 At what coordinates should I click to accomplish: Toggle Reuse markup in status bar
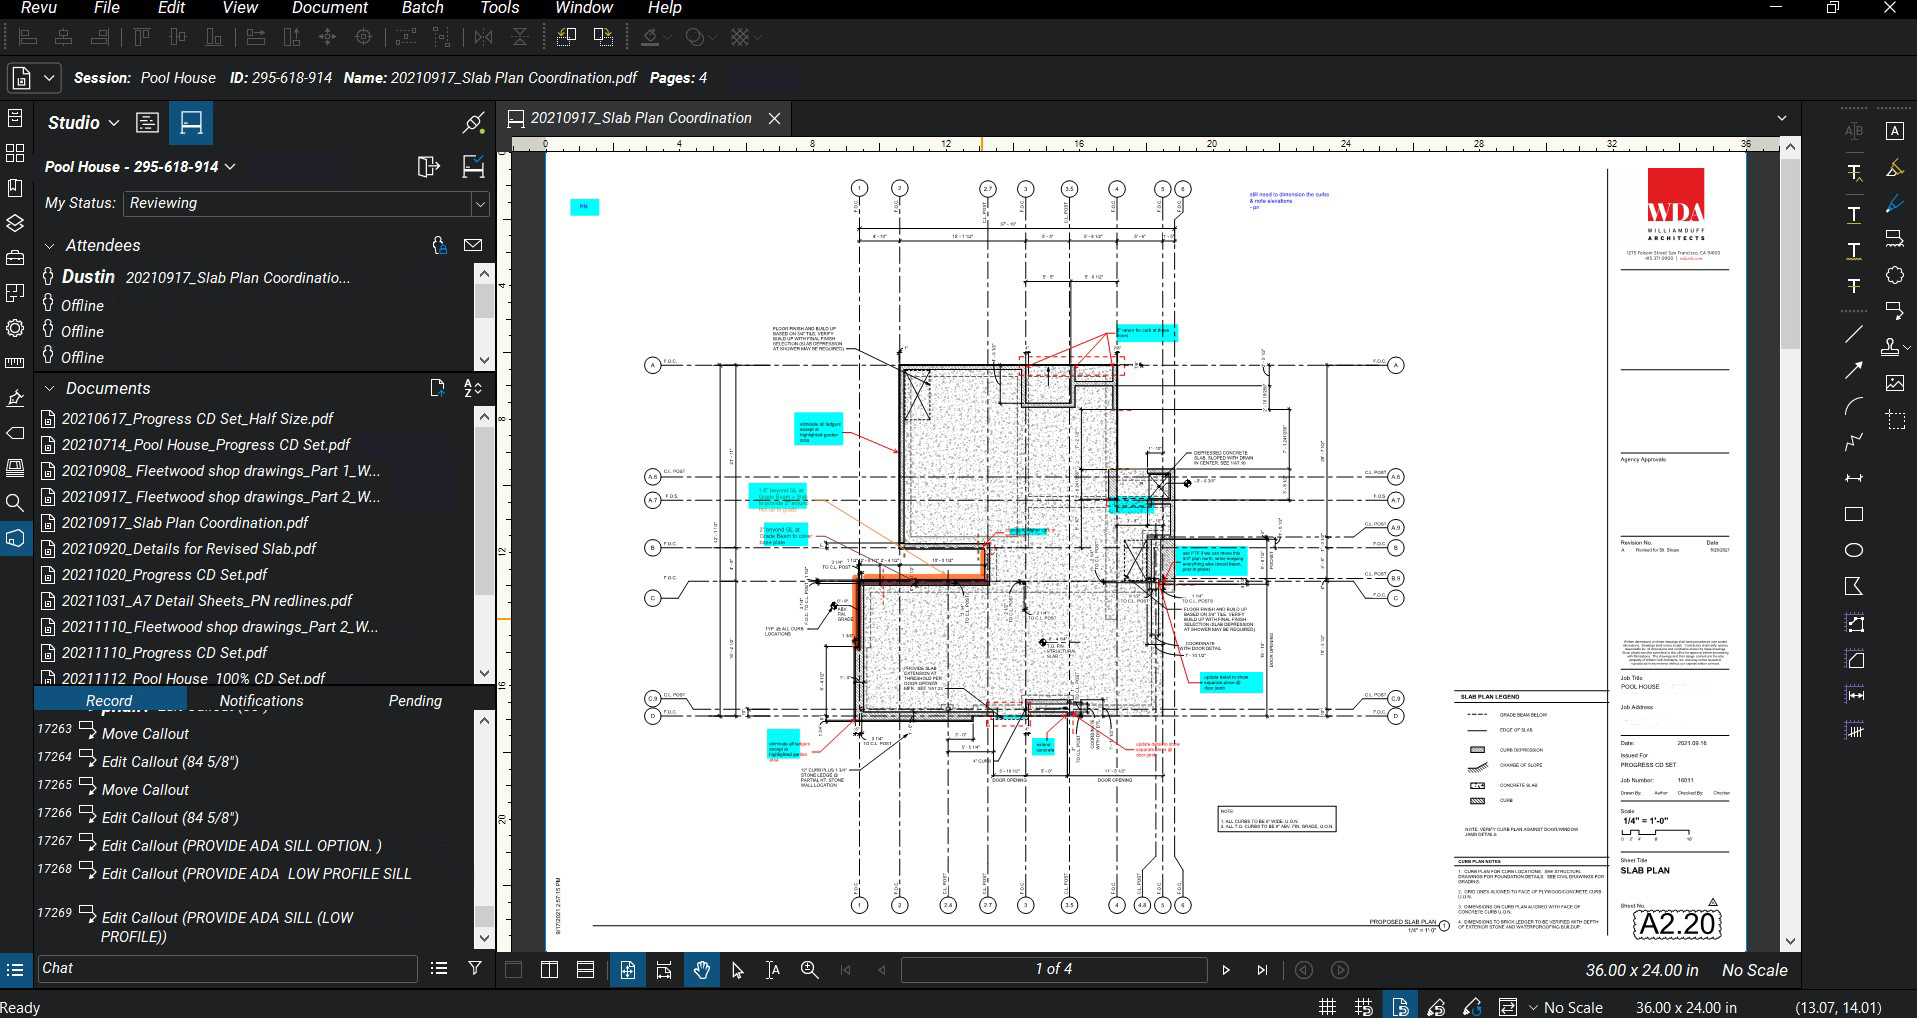point(1472,1007)
